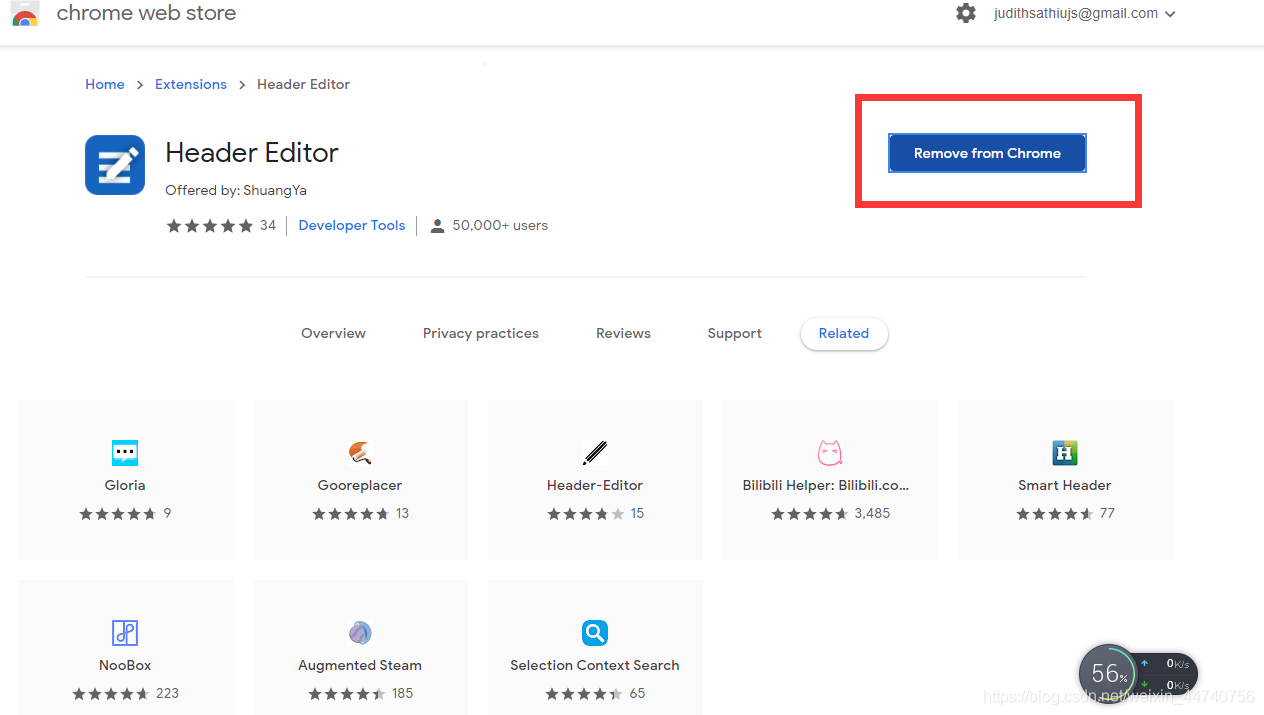Click the Header-Editor pencil icon

pyautogui.click(x=595, y=453)
